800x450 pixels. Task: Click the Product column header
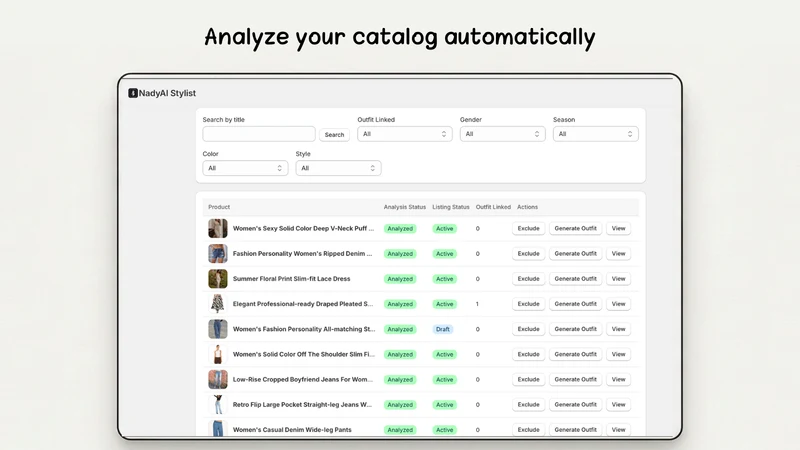click(x=219, y=207)
